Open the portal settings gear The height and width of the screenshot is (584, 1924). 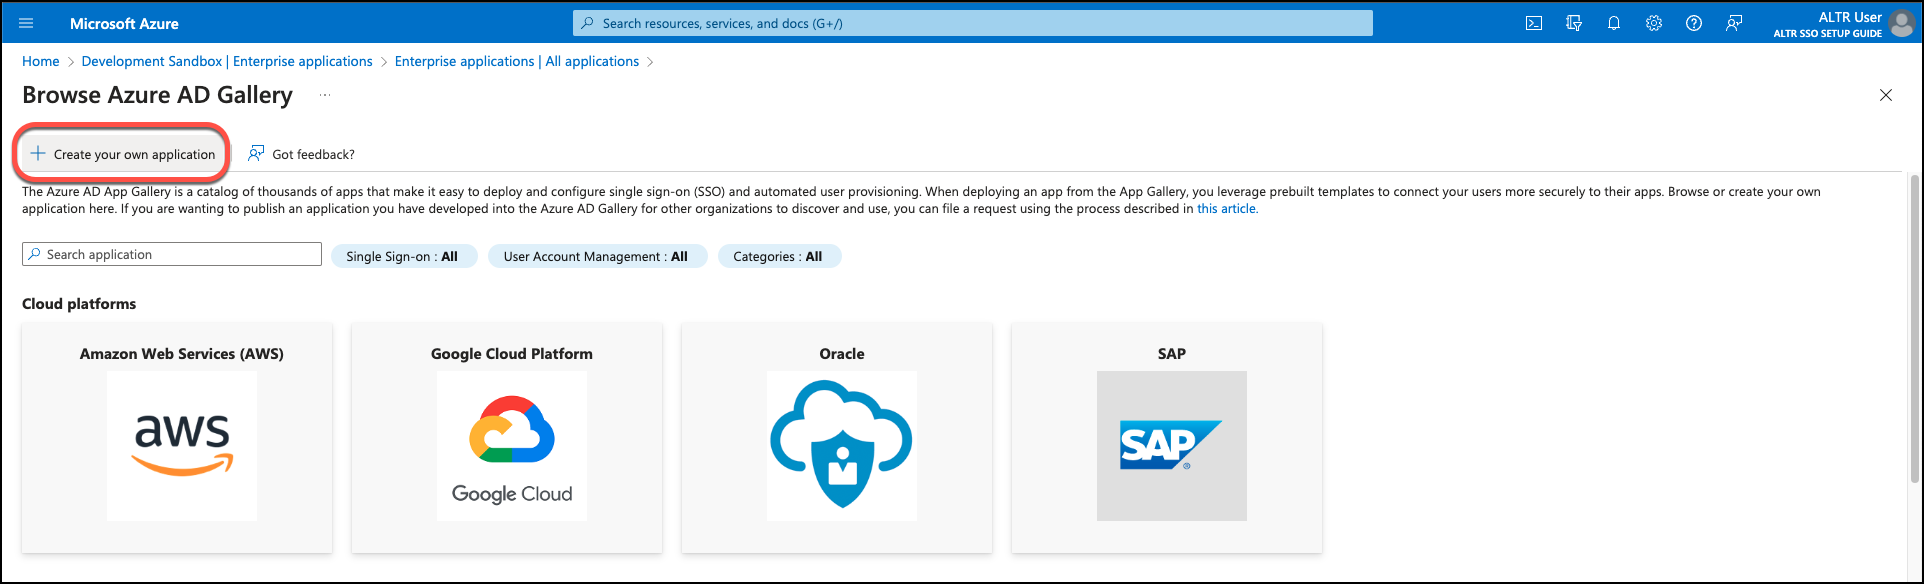pyautogui.click(x=1654, y=23)
